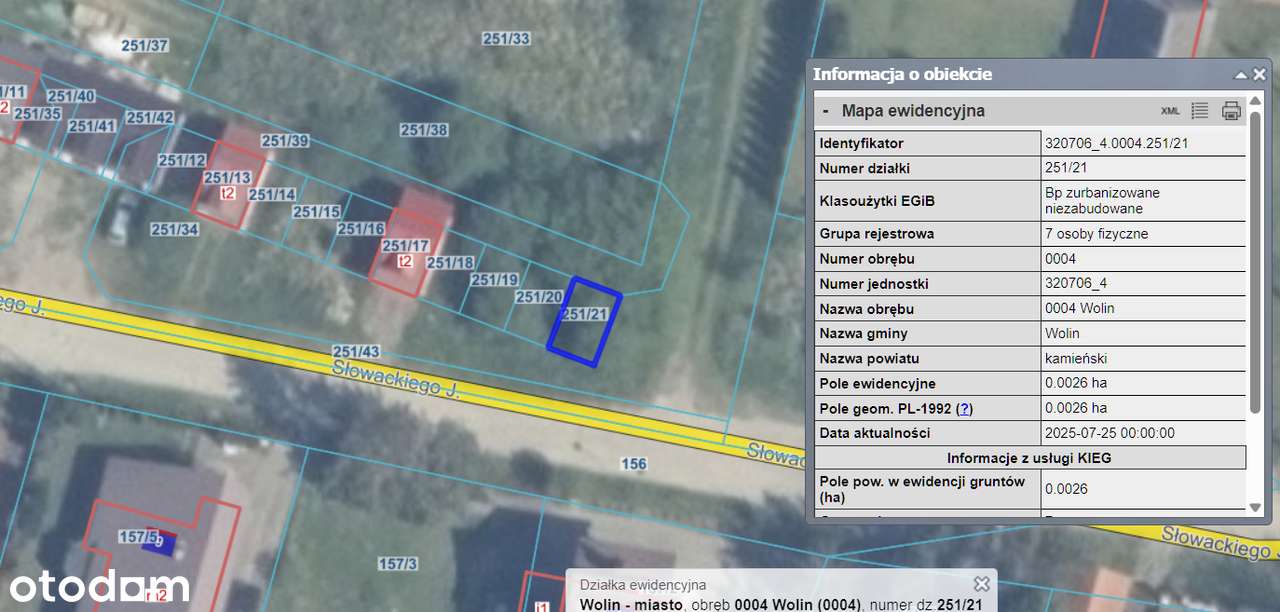The height and width of the screenshot is (612, 1280).
Task: Click the Nazwa gminy value Wolin
Action: pos(1062,334)
